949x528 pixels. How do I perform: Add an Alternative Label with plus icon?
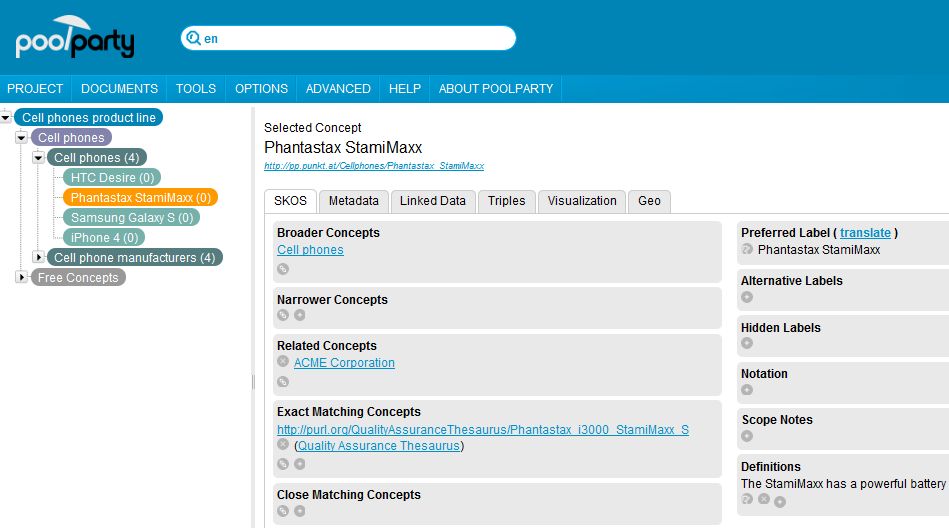tap(747, 297)
